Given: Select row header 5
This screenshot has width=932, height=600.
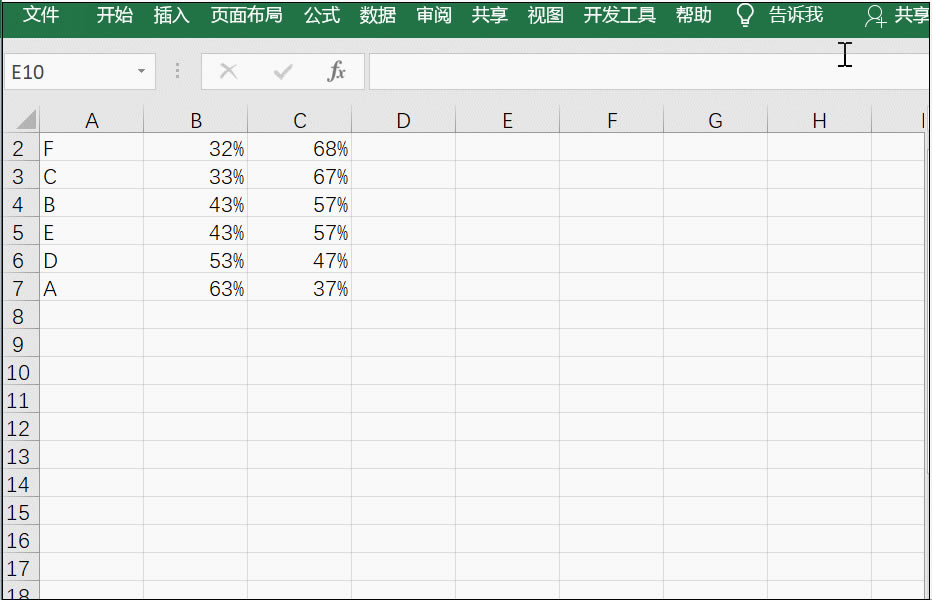Looking at the screenshot, I should coord(20,232).
